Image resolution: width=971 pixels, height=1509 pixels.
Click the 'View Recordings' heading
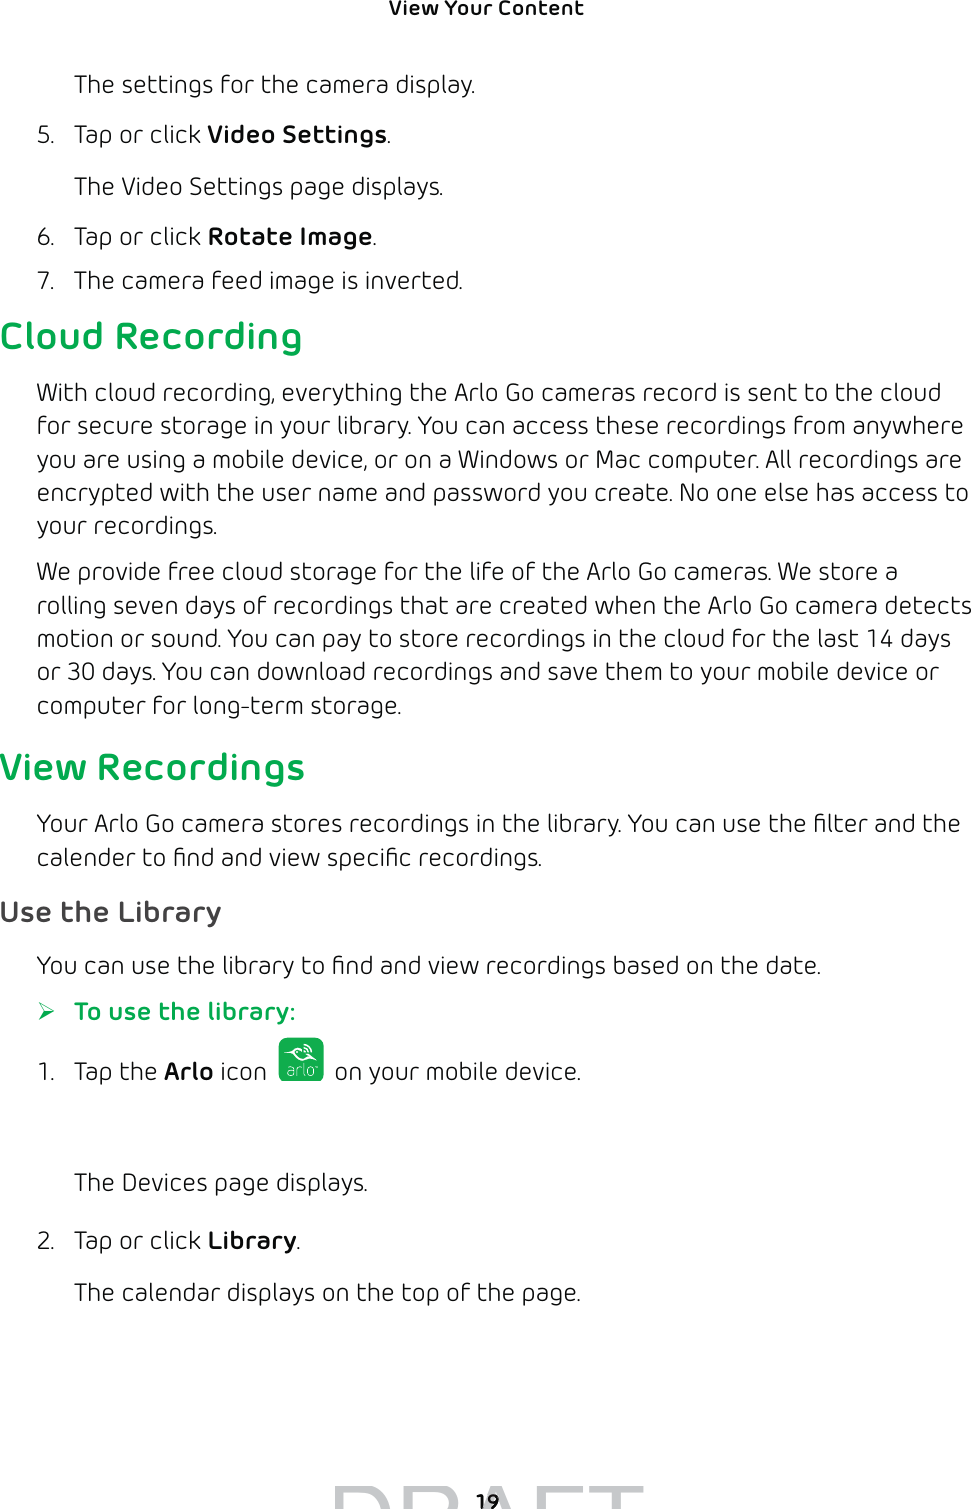tap(152, 768)
